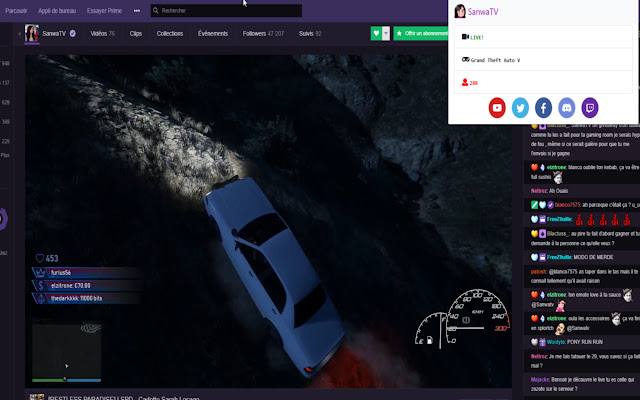Image resolution: width=640 pixels, height=400 pixels.
Task: Click Essayer Prime link
Action: tap(104, 11)
